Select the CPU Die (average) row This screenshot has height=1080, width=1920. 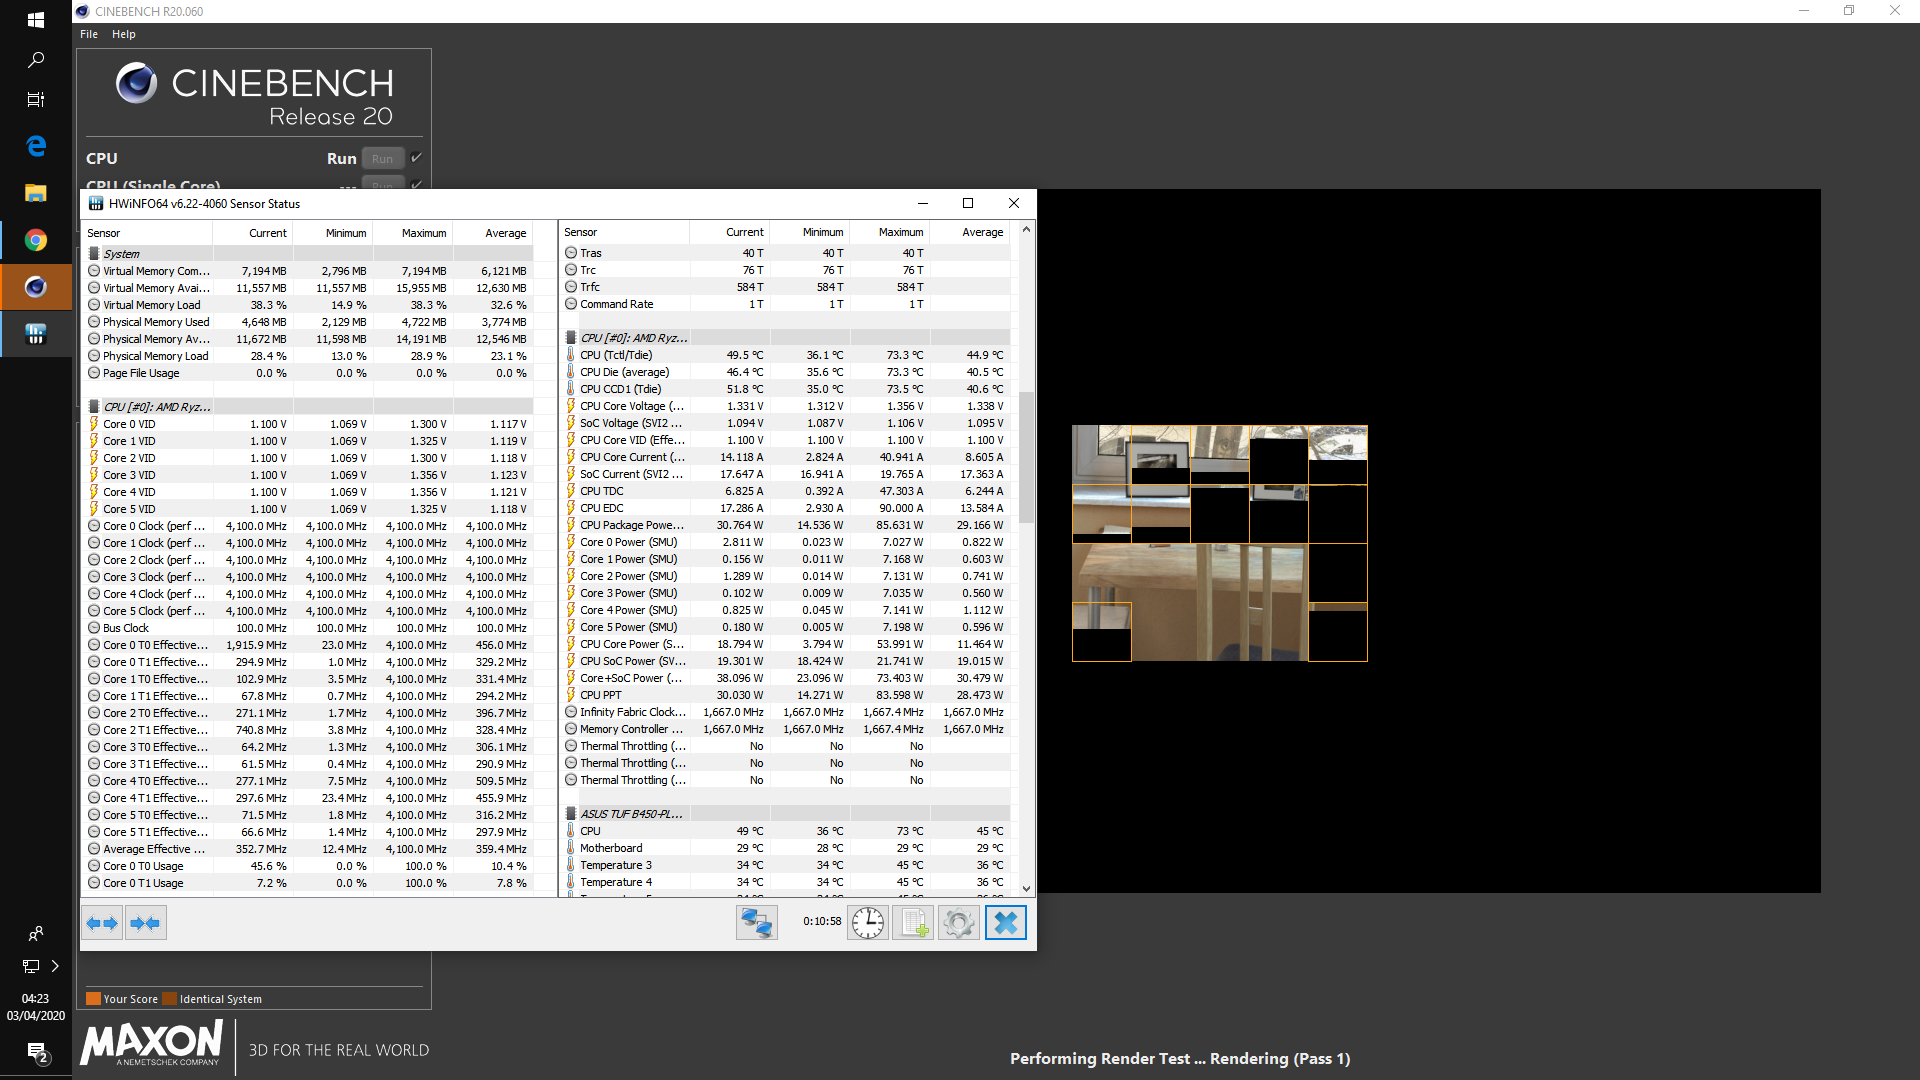[x=785, y=372]
